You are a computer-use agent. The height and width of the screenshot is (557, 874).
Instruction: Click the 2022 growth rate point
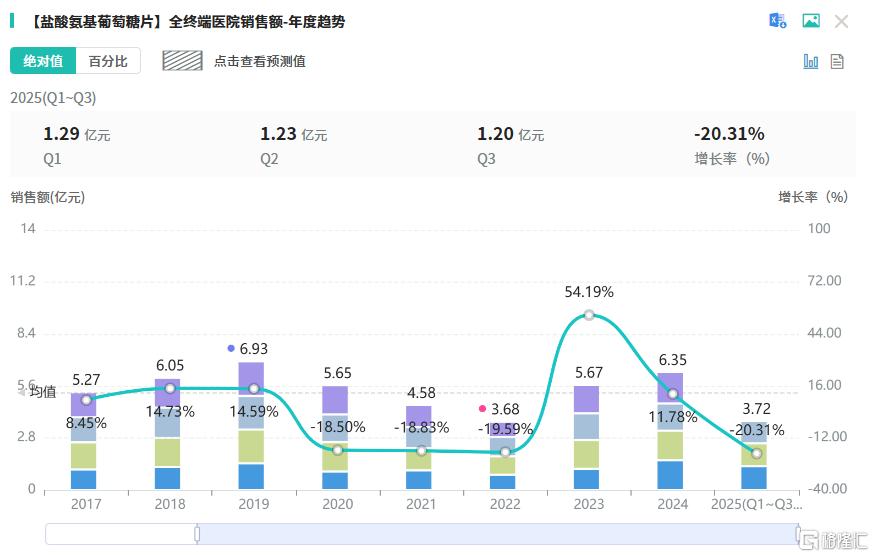click(x=505, y=452)
